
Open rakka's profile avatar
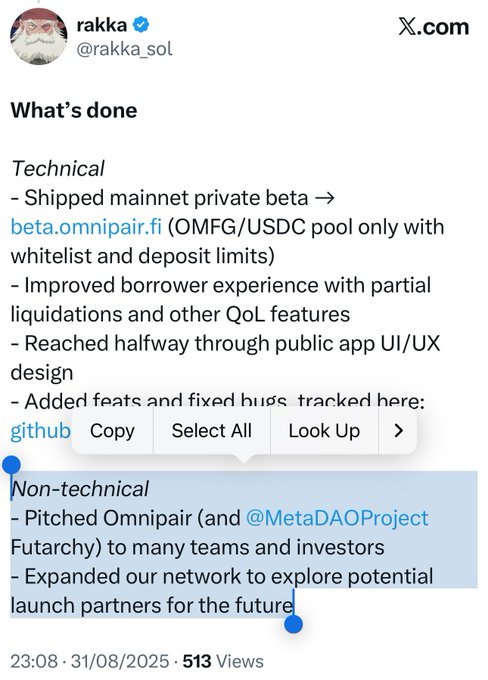click(x=39, y=36)
